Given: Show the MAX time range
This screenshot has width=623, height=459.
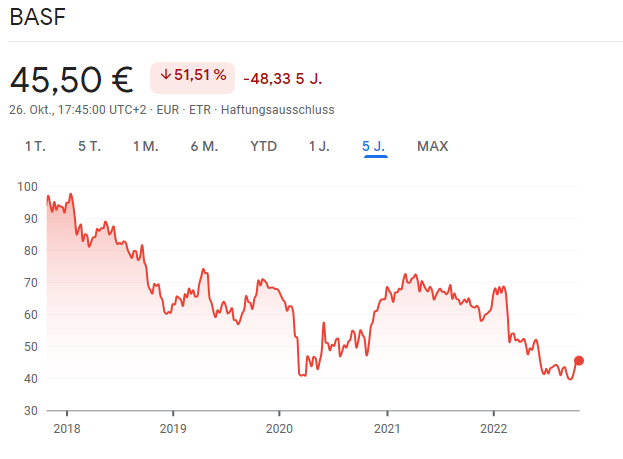Looking at the screenshot, I should point(432,146).
